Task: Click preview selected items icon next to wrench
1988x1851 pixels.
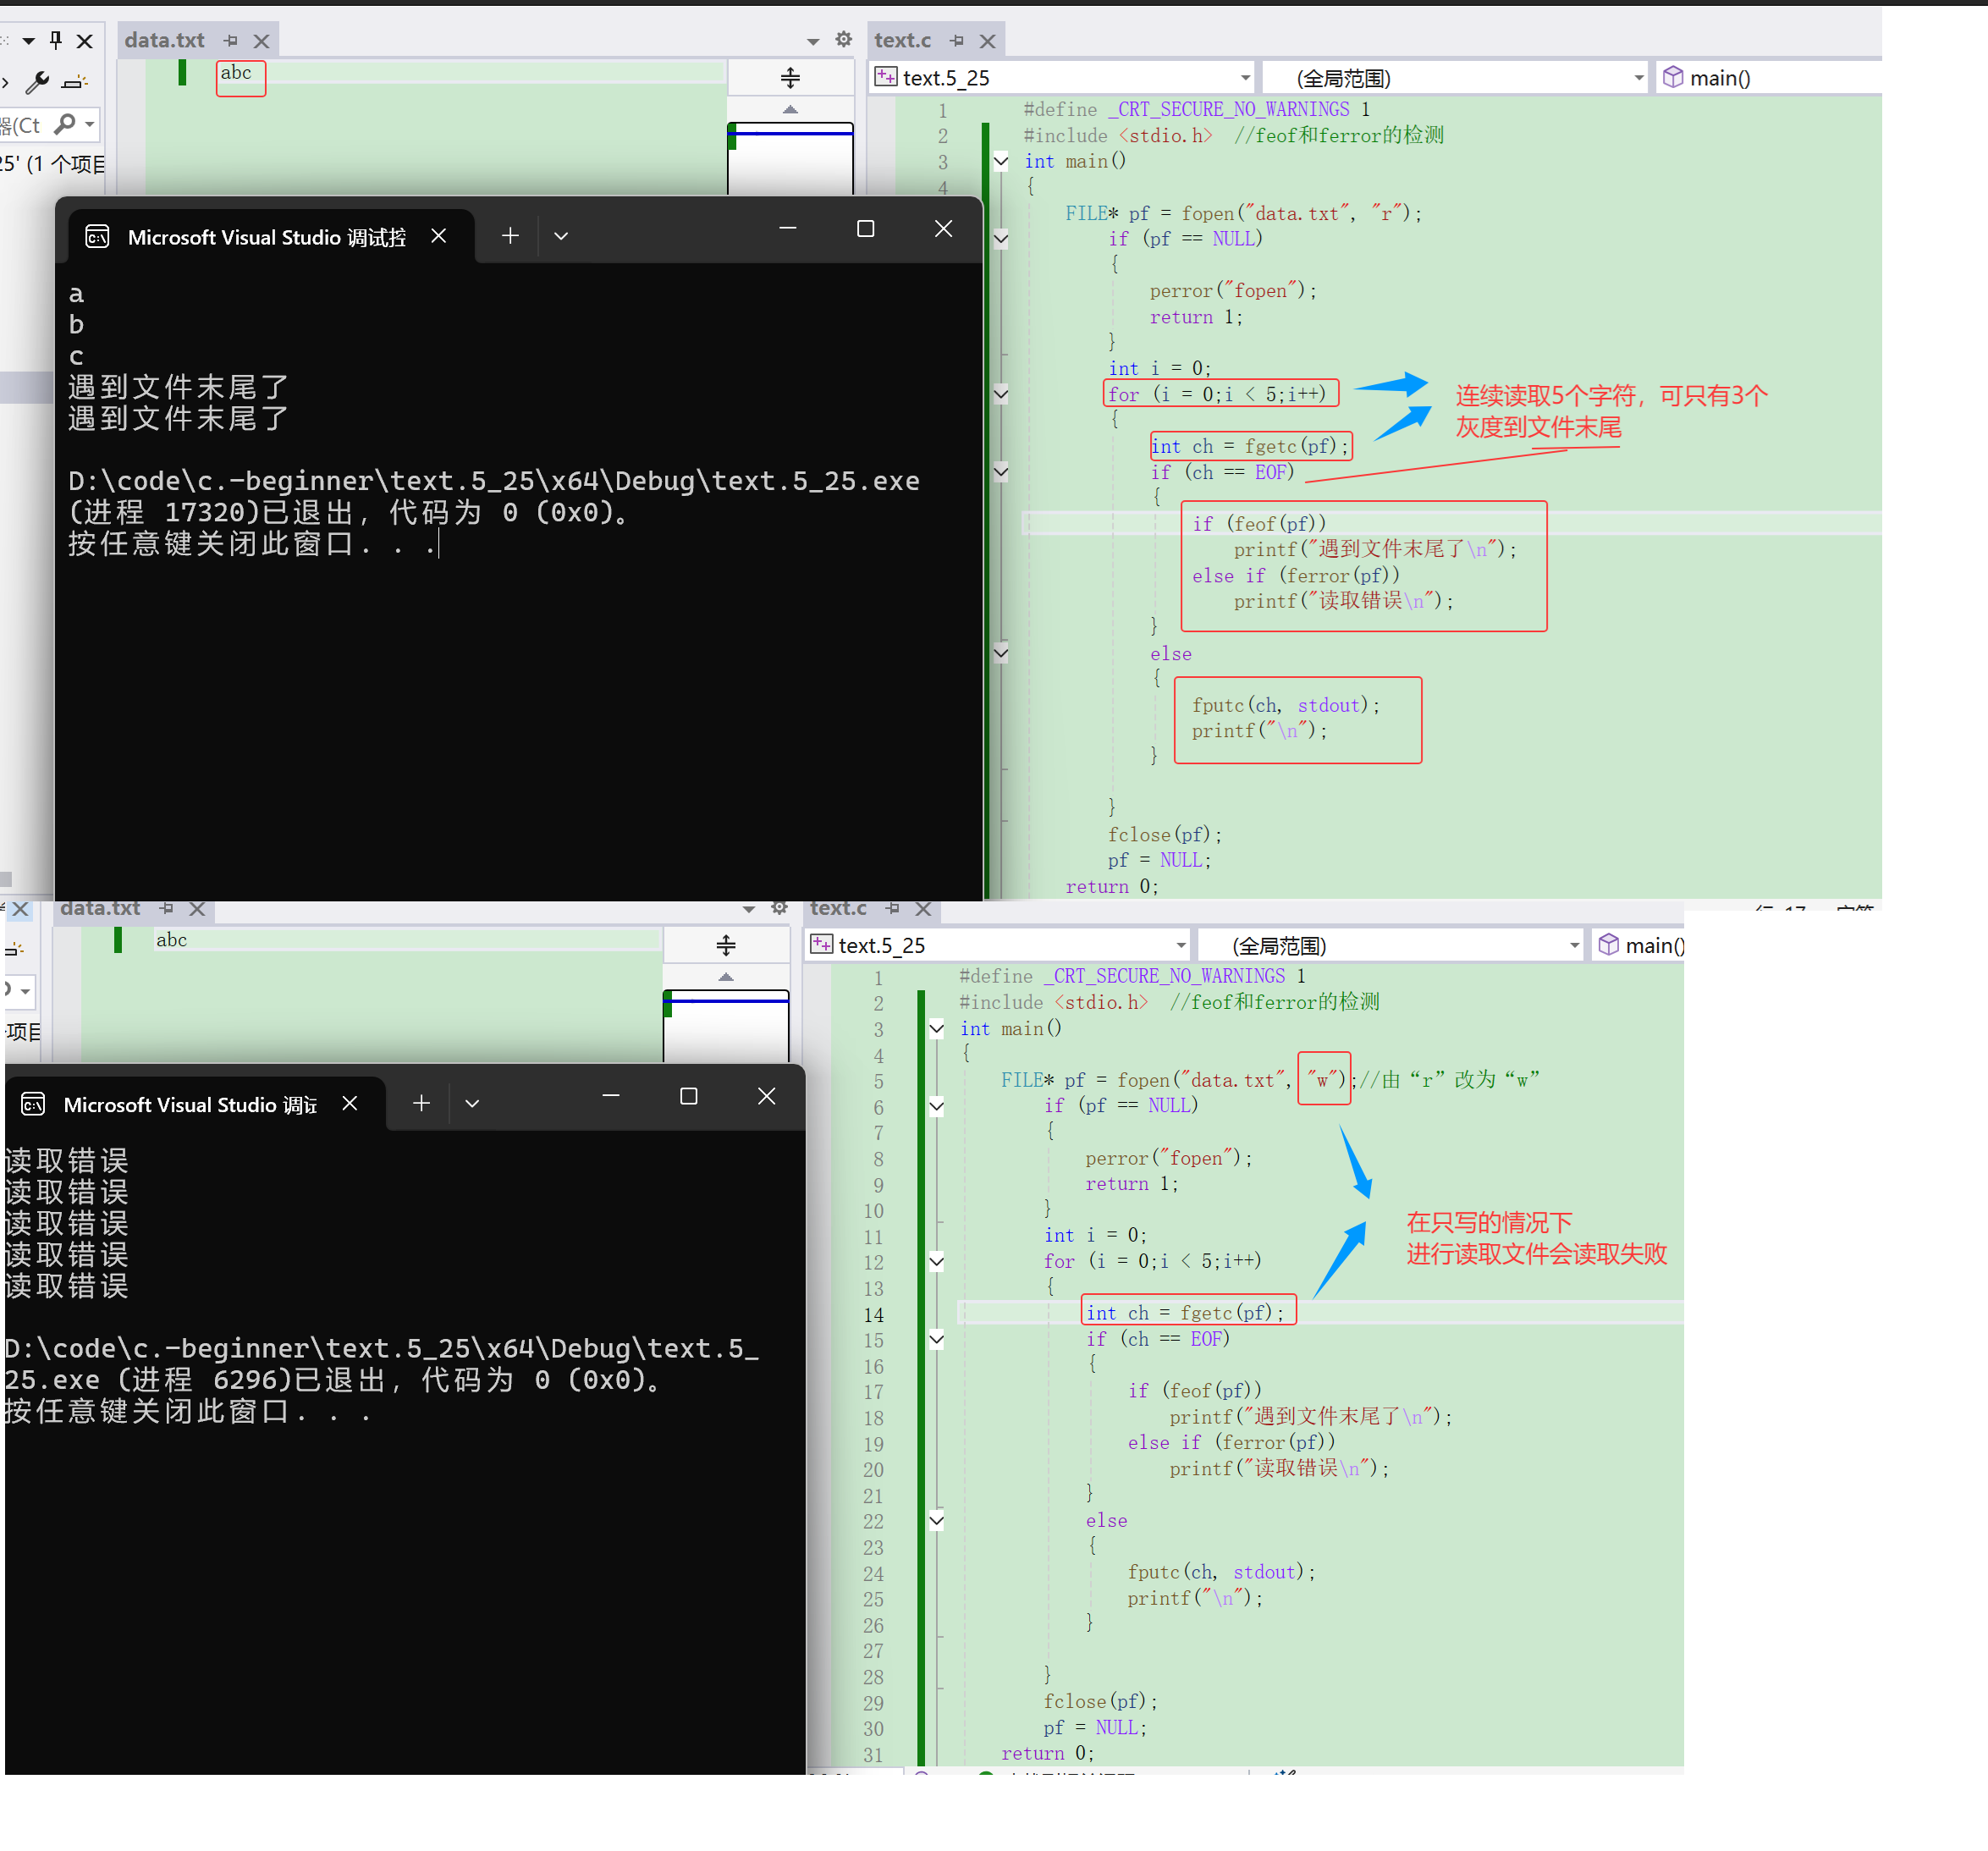Action: (74, 82)
